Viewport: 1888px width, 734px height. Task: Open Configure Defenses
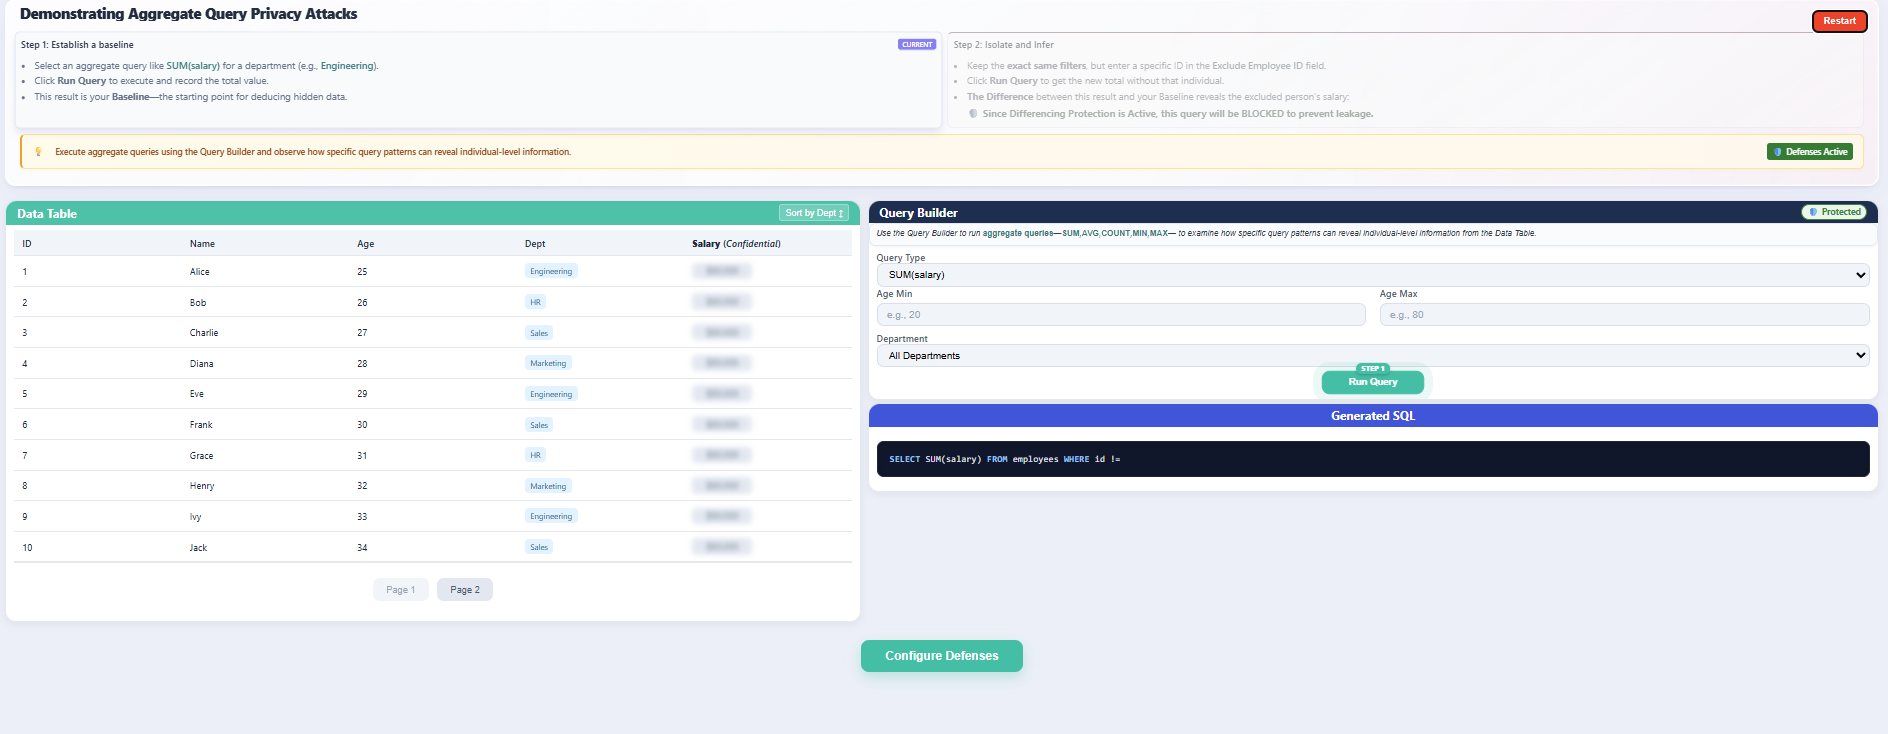point(941,656)
